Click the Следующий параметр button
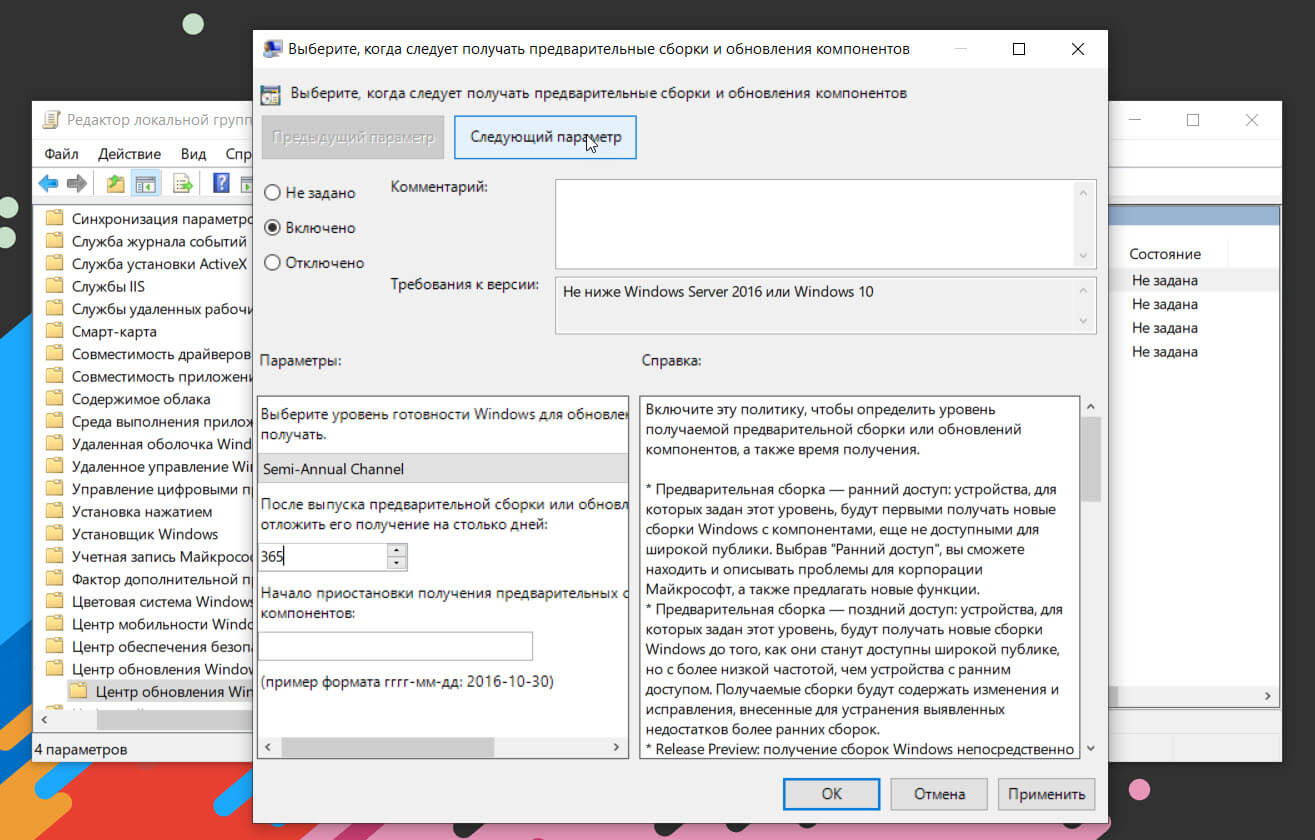 pos(546,138)
